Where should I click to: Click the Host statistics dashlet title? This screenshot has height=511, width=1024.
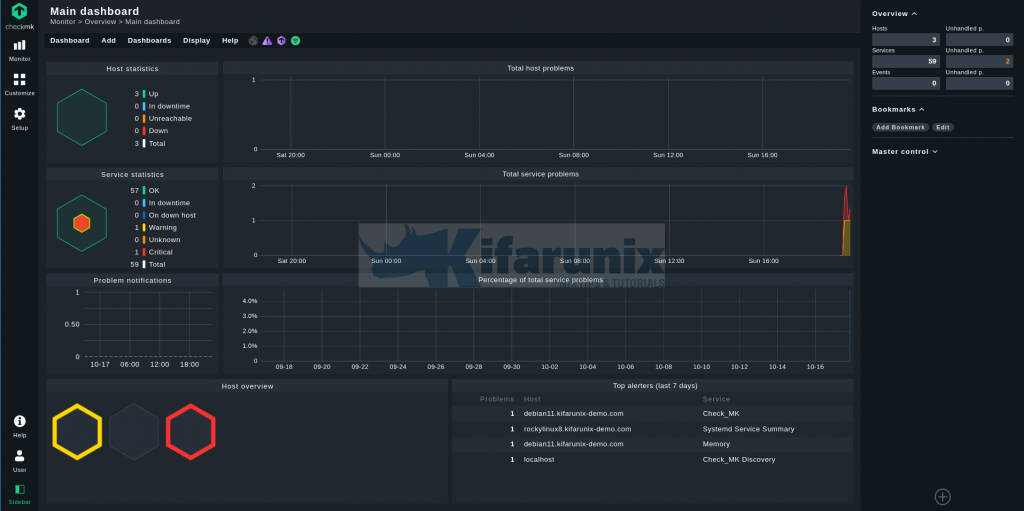pos(133,69)
